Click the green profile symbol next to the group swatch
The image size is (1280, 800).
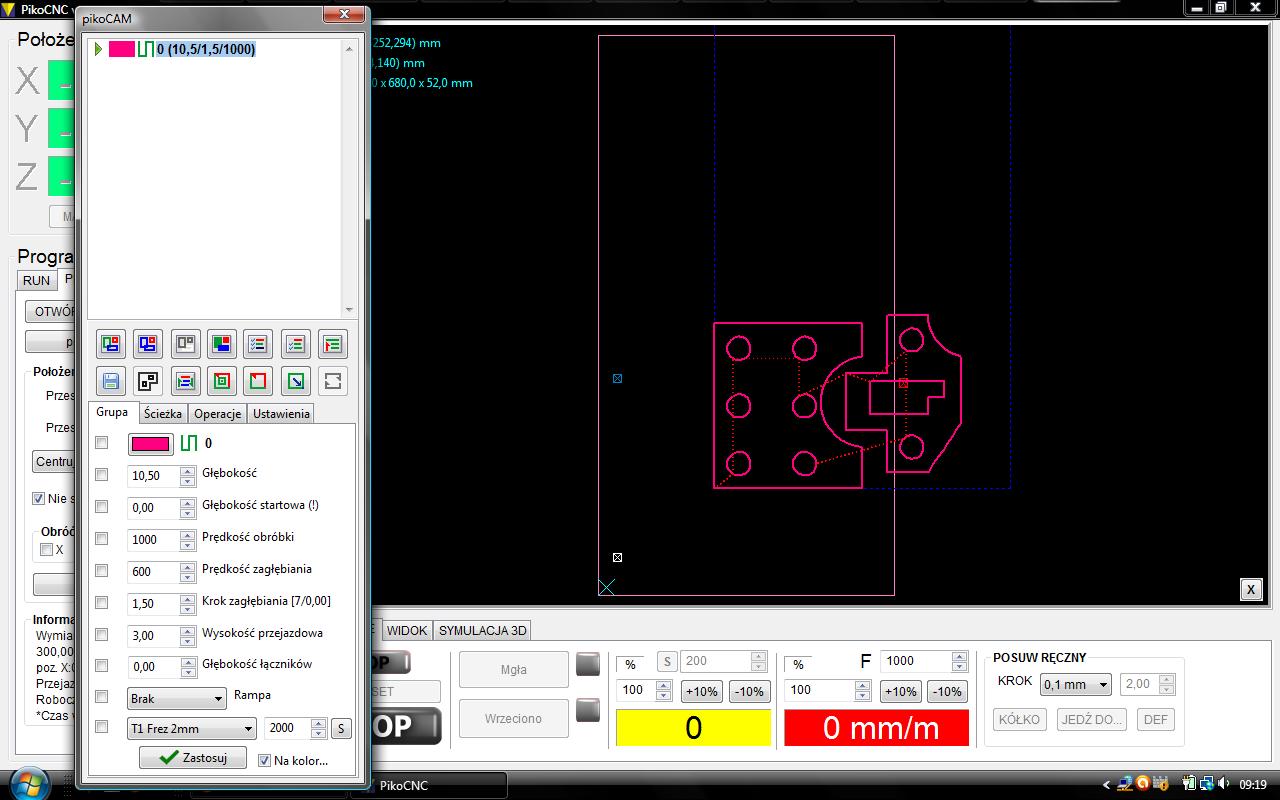click(x=189, y=443)
